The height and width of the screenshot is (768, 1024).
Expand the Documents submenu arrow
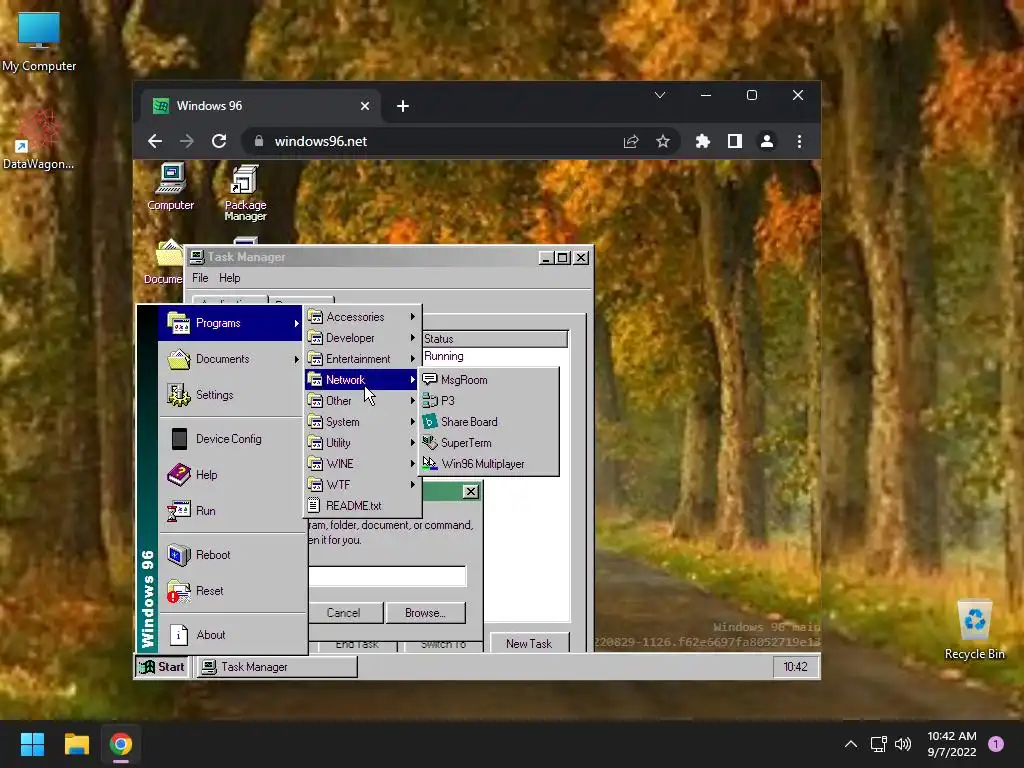pos(296,359)
